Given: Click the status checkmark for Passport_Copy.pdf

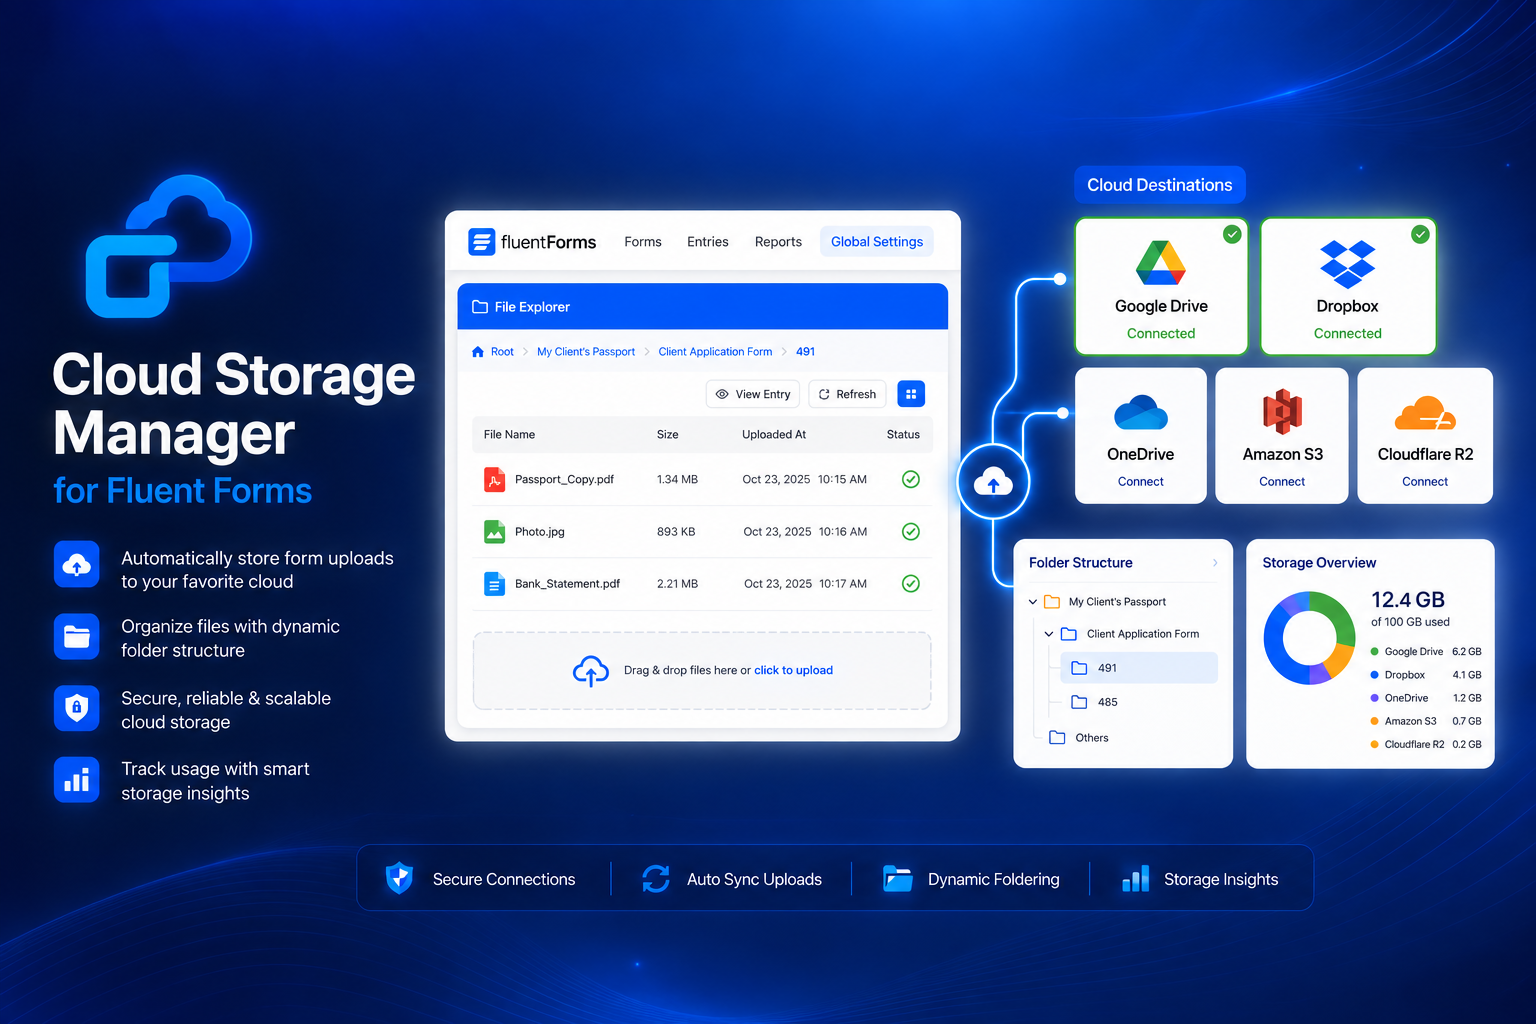Looking at the screenshot, I should click(911, 480).
